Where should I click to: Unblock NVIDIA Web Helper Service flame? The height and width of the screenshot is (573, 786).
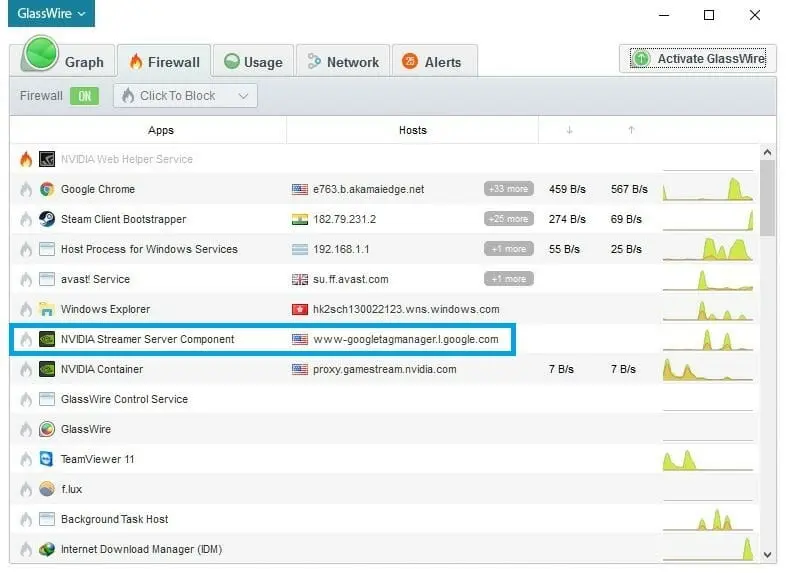pyautogui.click(x=26, y=159)
